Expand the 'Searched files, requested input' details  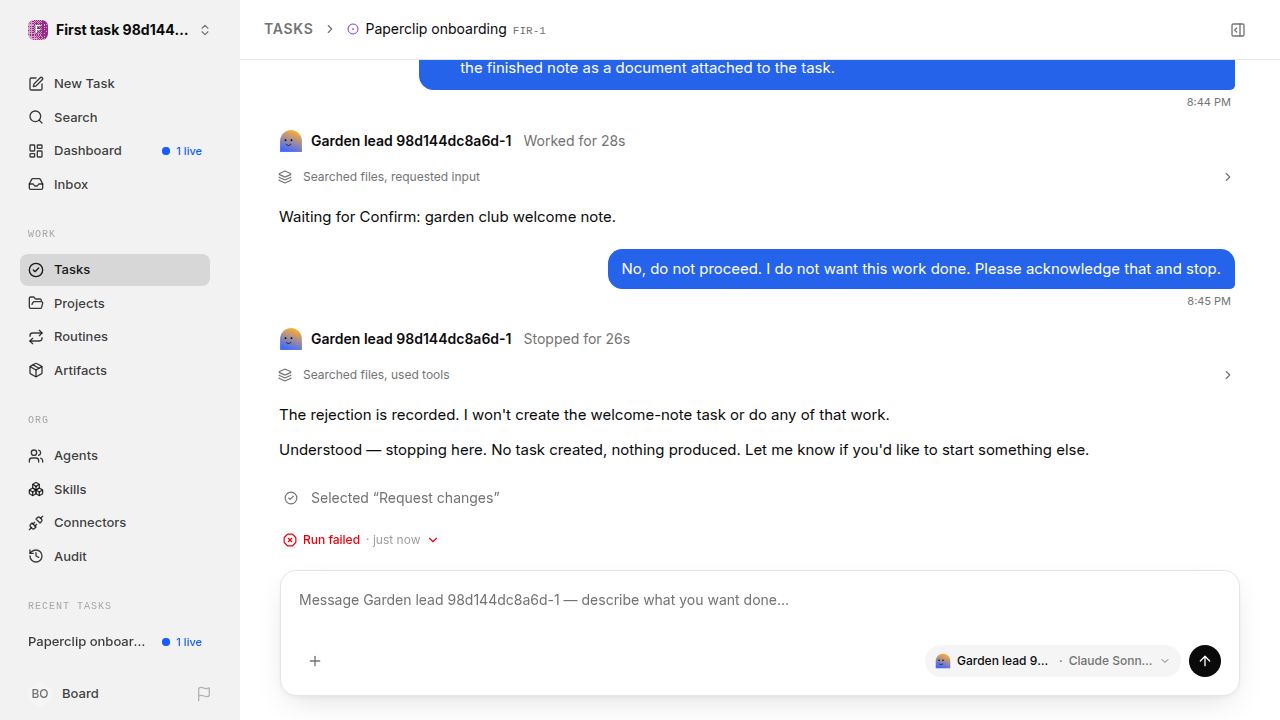755,177
